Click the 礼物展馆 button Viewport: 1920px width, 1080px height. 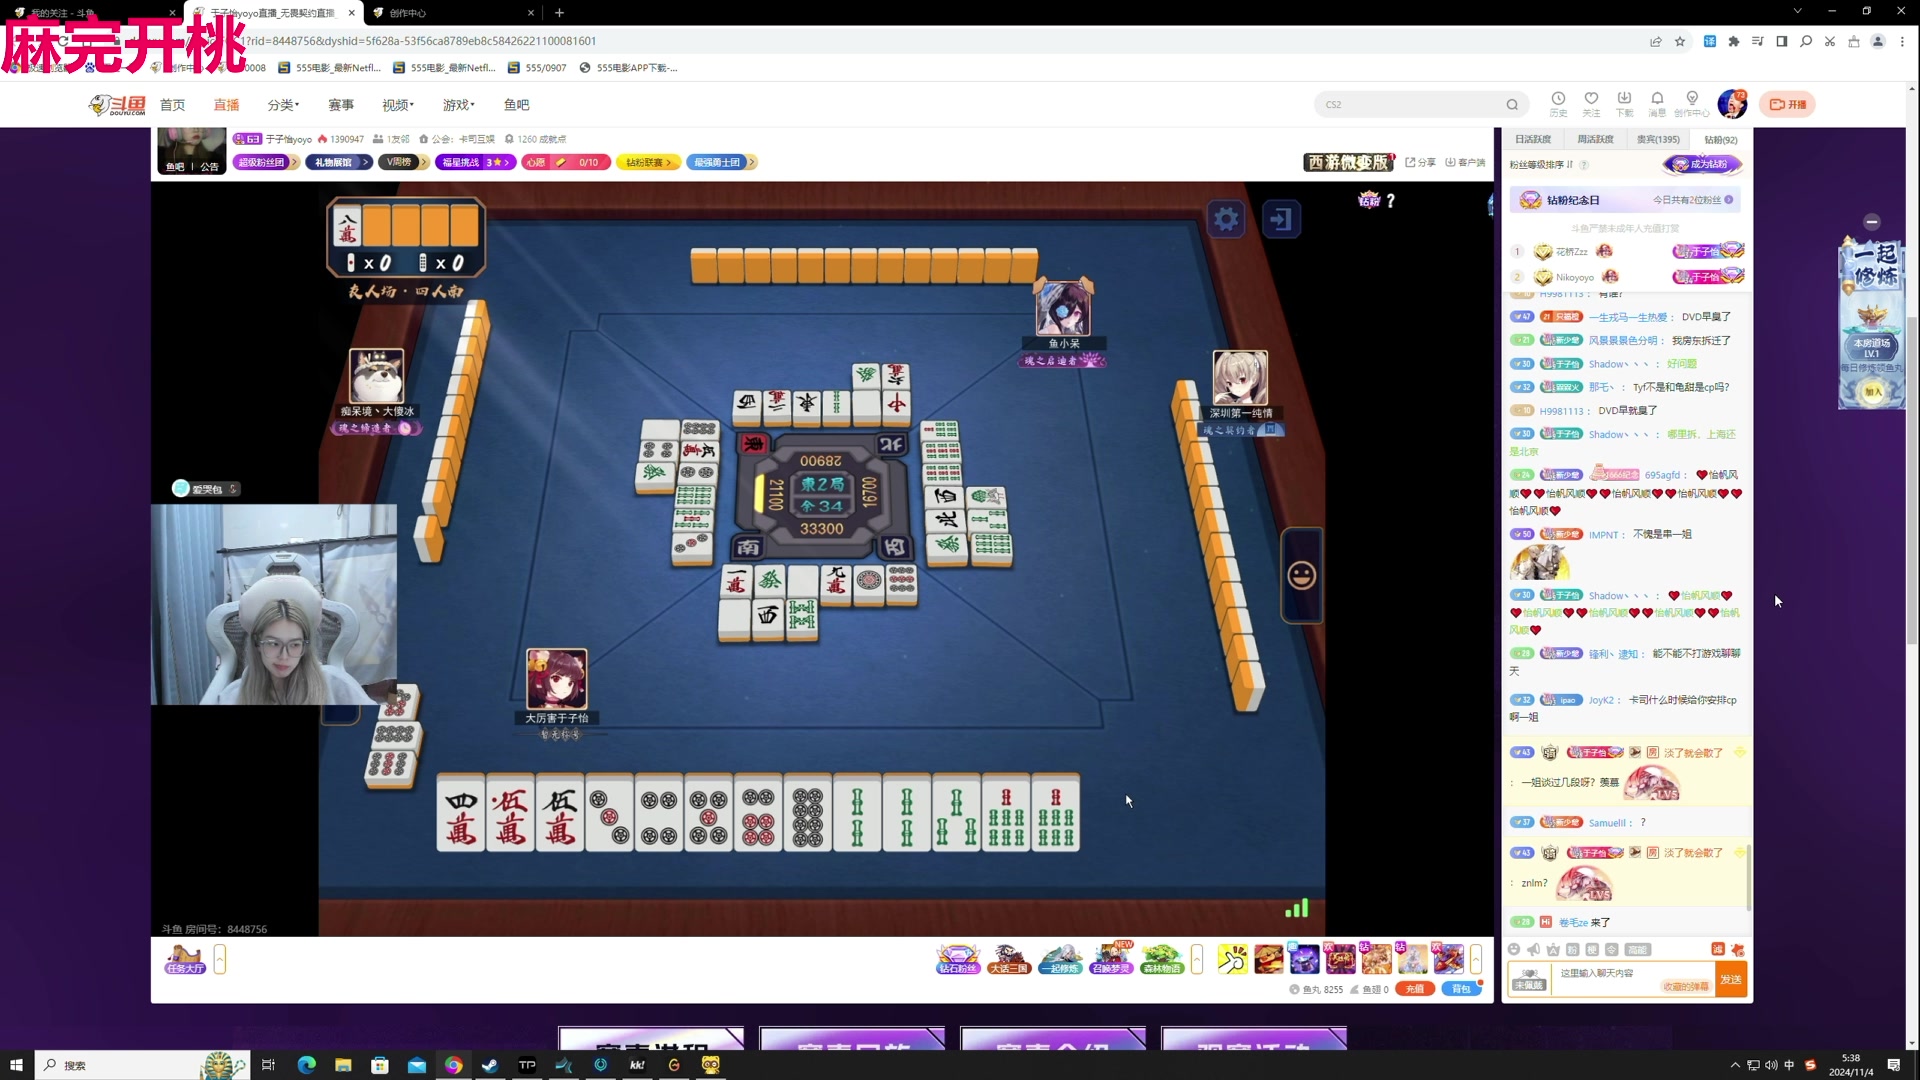tap(338, 162)
